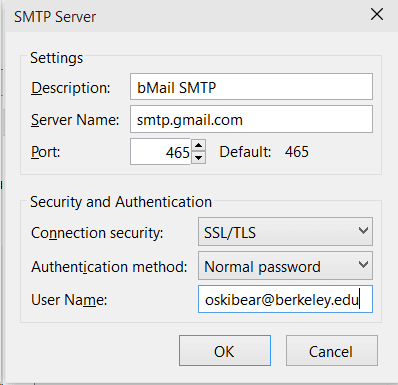Click the User Name field
The width and height of the screenshot is (398, 385).
[x=285, y=299]
